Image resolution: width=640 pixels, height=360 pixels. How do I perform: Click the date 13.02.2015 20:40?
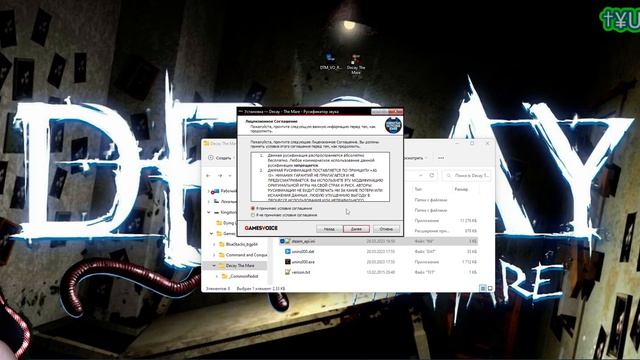coord(380,272)
